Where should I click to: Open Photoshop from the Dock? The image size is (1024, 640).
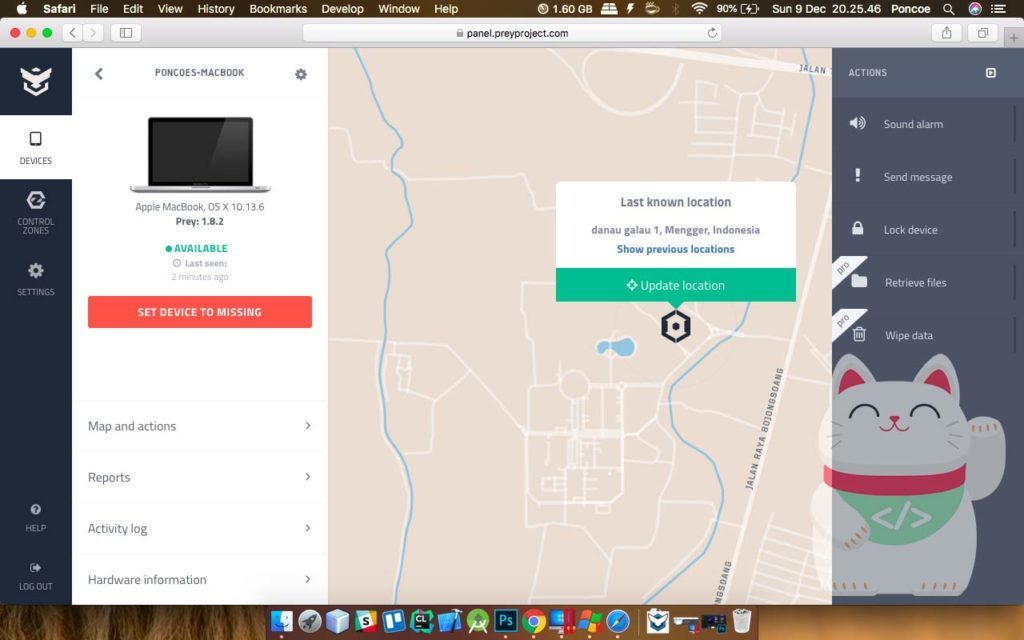tap(505, 620)
